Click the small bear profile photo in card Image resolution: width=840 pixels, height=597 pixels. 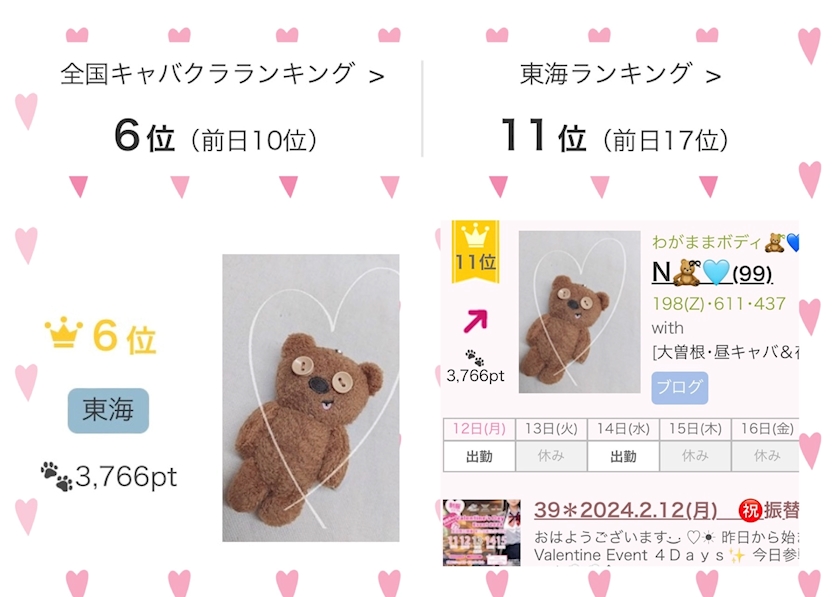(580, 312)
